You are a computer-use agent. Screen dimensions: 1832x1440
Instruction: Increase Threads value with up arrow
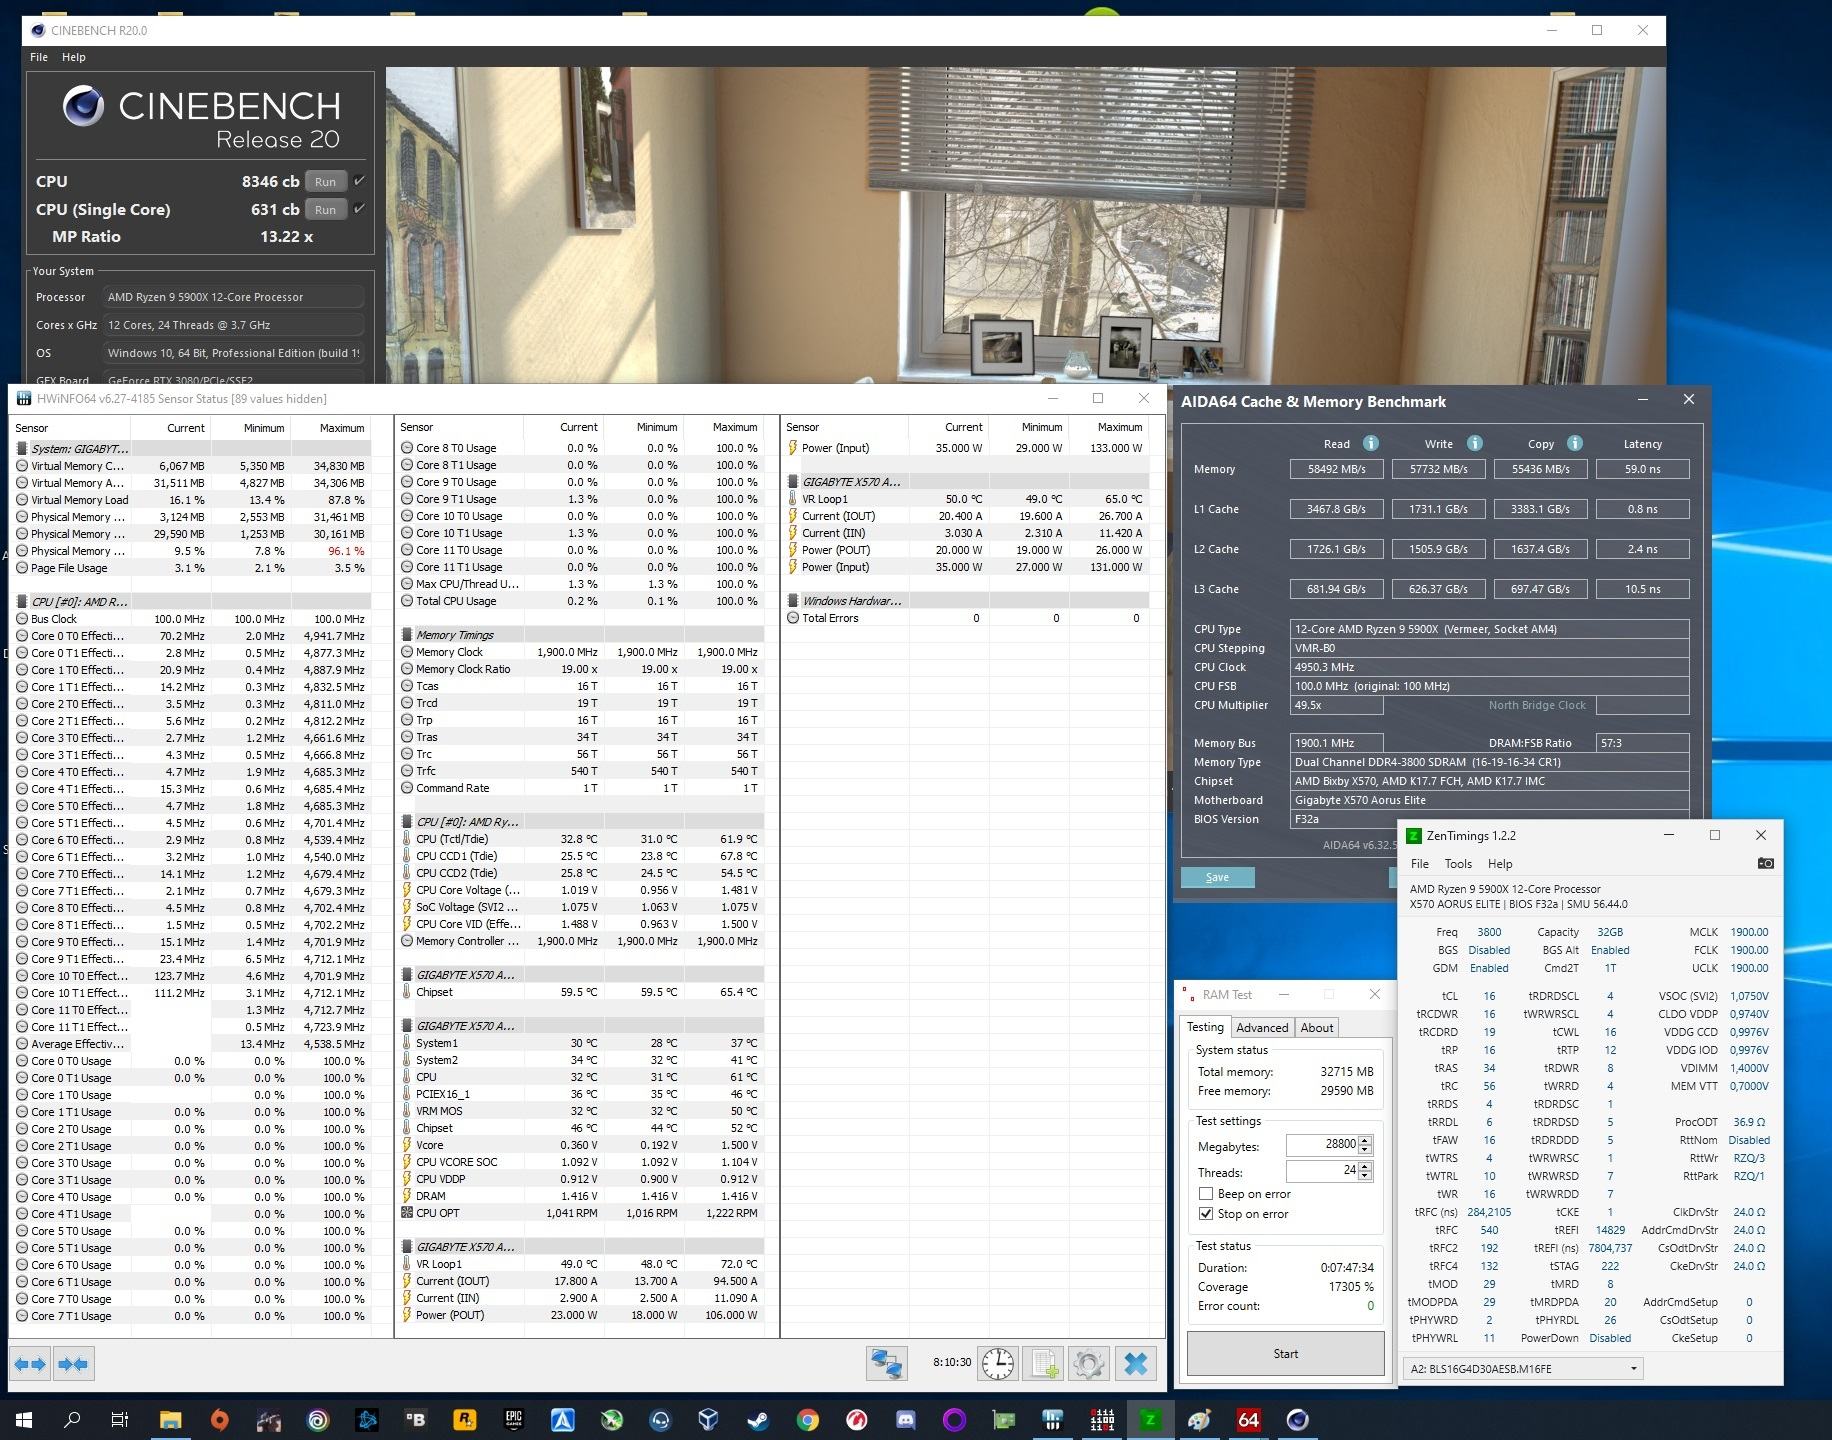(x=1366, y=1167)
